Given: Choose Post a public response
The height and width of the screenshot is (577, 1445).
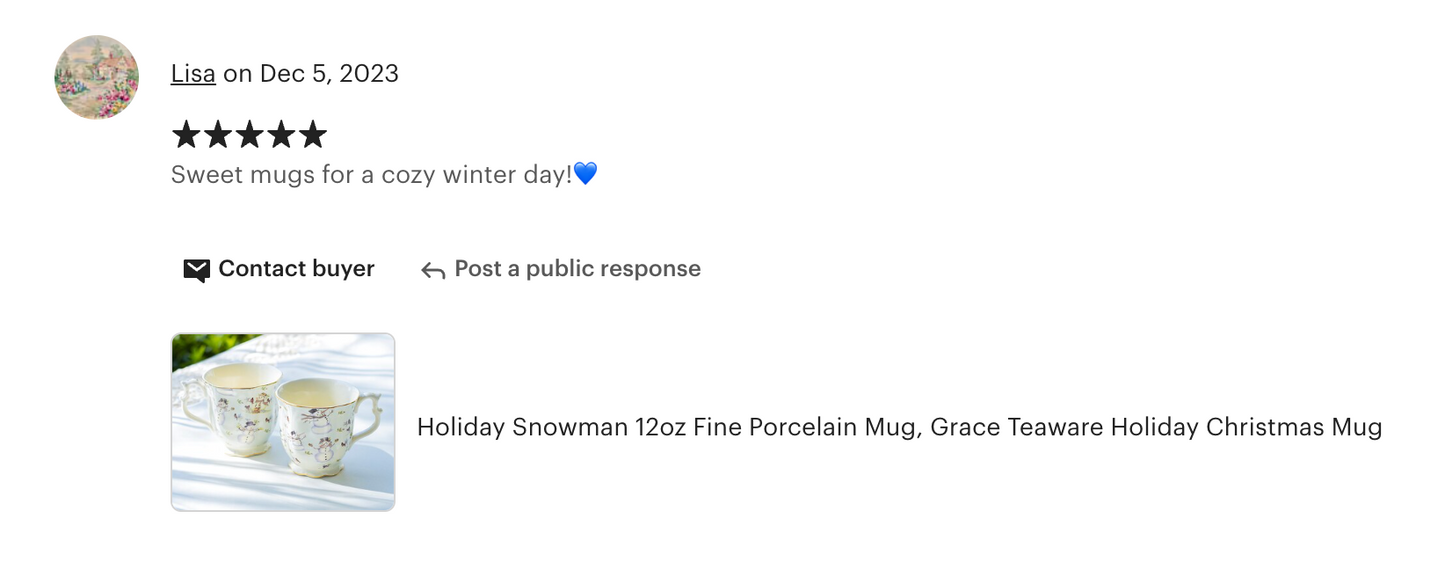Looking at the screenshot, I should (577, 269).
